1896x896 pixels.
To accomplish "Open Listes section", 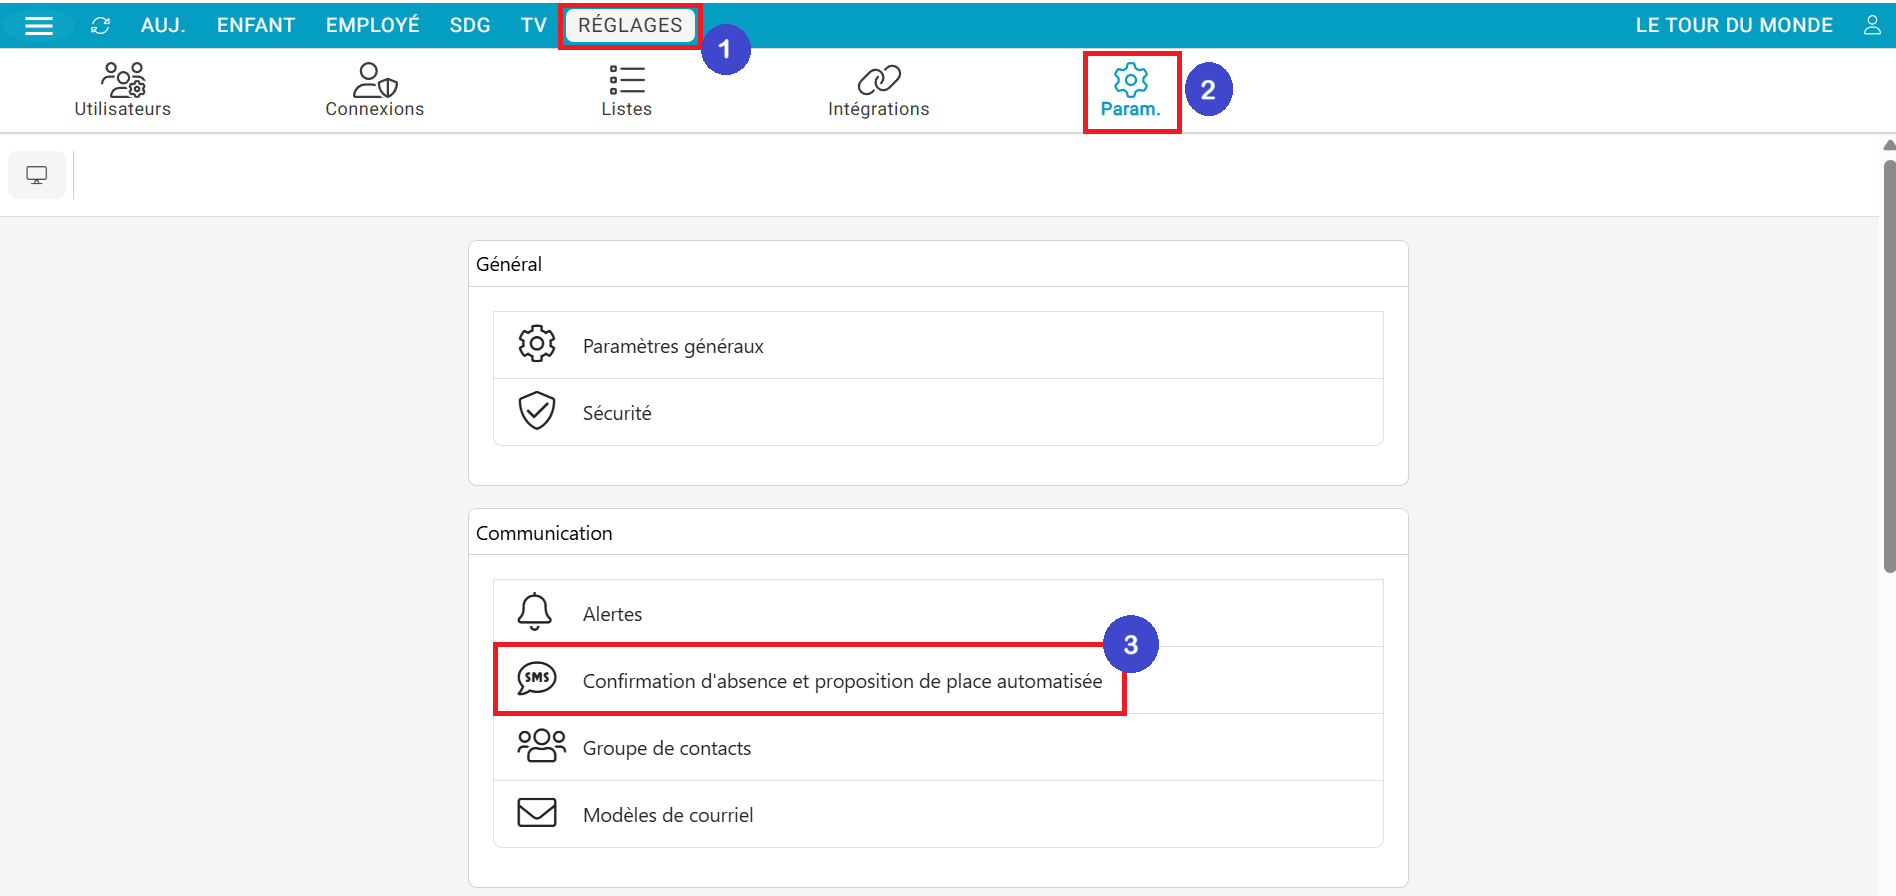I will tap(627, 90).
